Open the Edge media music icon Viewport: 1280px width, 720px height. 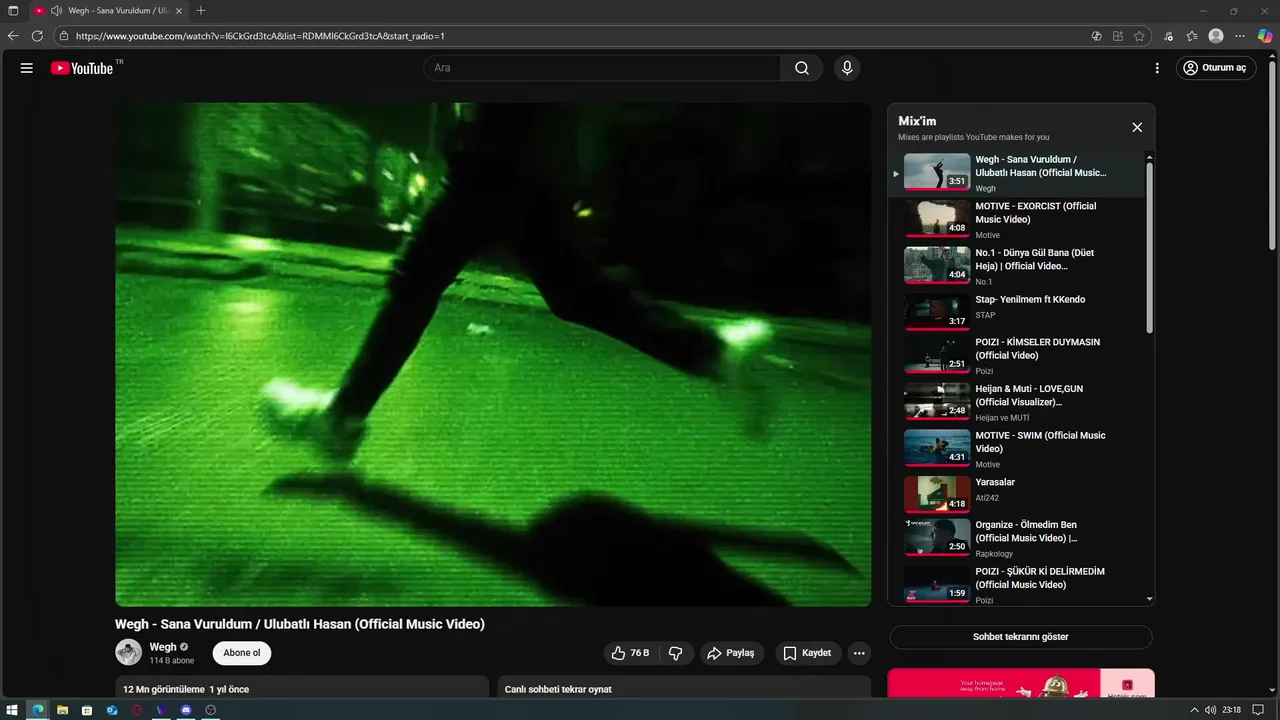pyautogui.click(x=1169, y=36)
